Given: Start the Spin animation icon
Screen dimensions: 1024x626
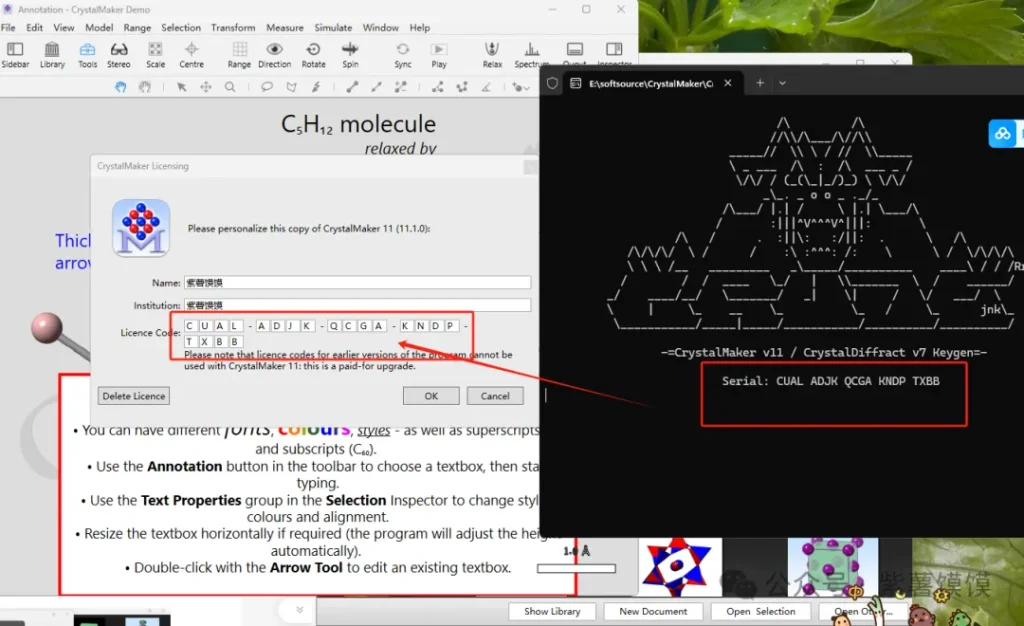Looking at the screenshot, I should (x=350, y=54).
